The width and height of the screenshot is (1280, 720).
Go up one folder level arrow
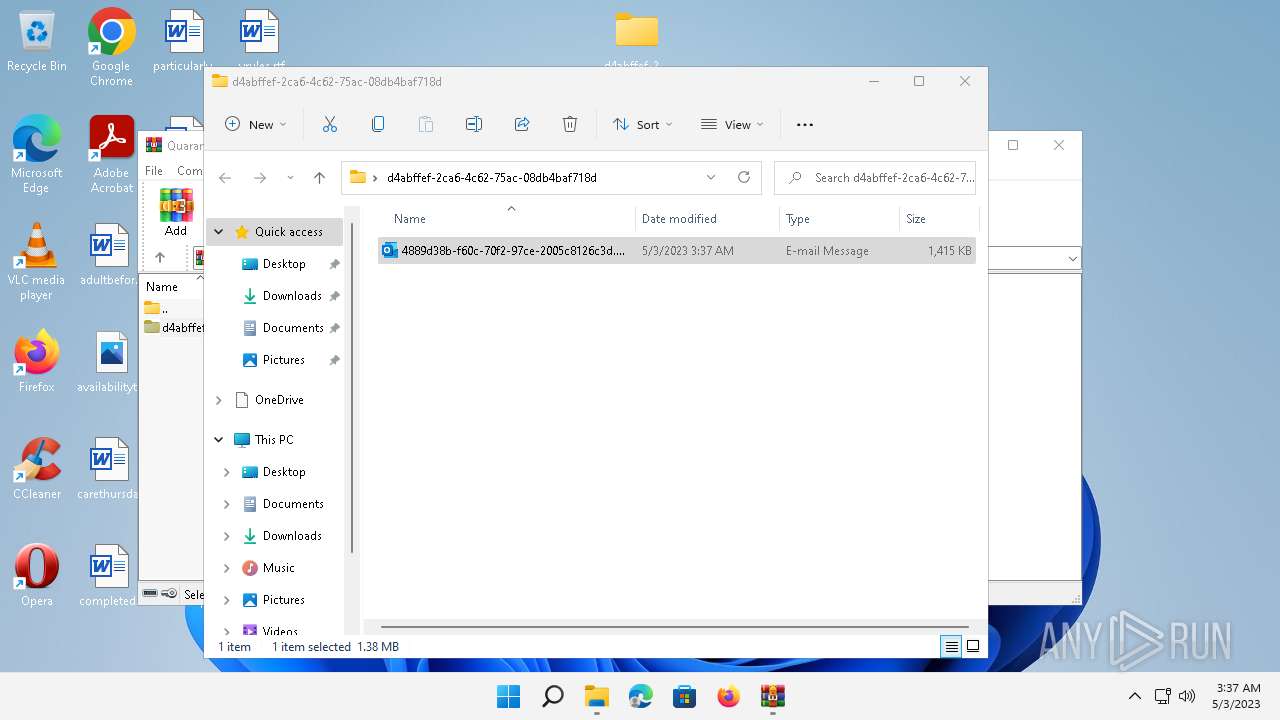[x=319, y=178]
